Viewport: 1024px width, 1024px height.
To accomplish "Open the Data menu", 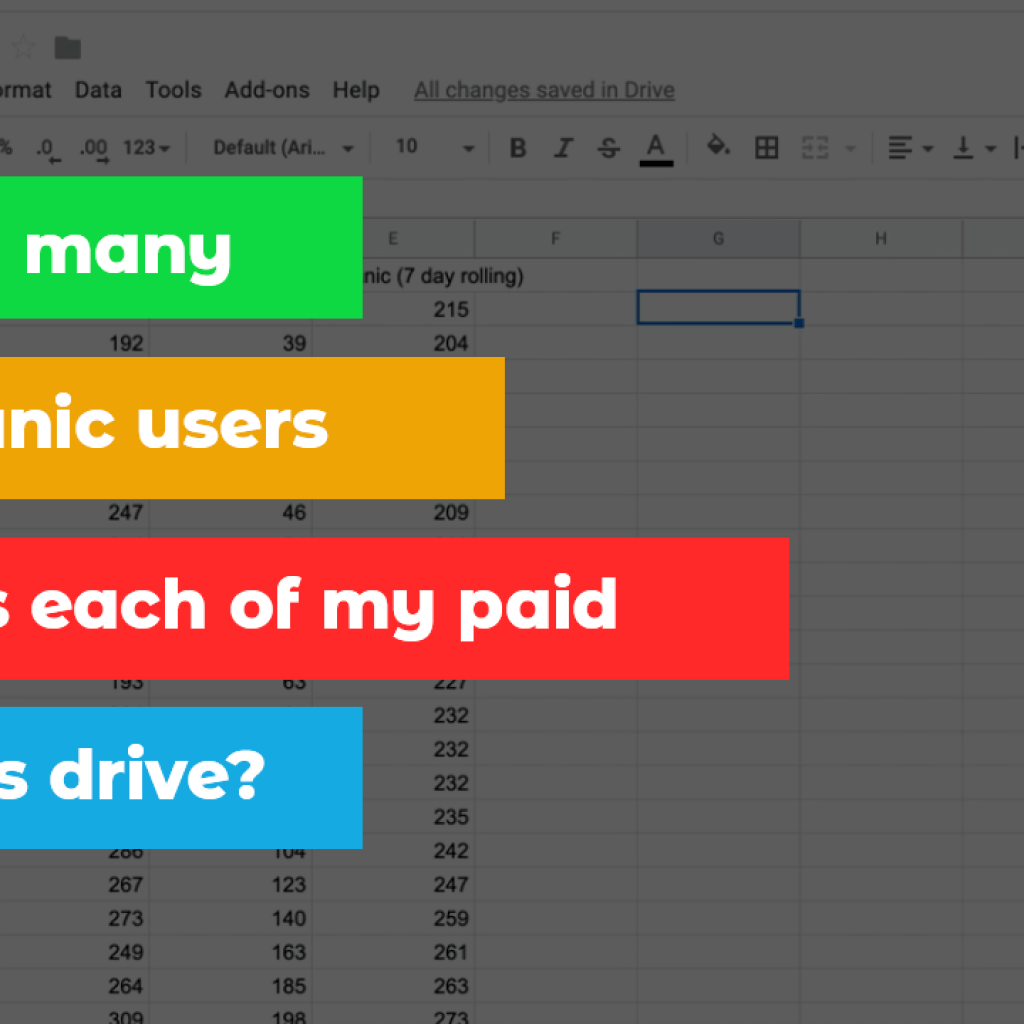I will click(98, 90).
